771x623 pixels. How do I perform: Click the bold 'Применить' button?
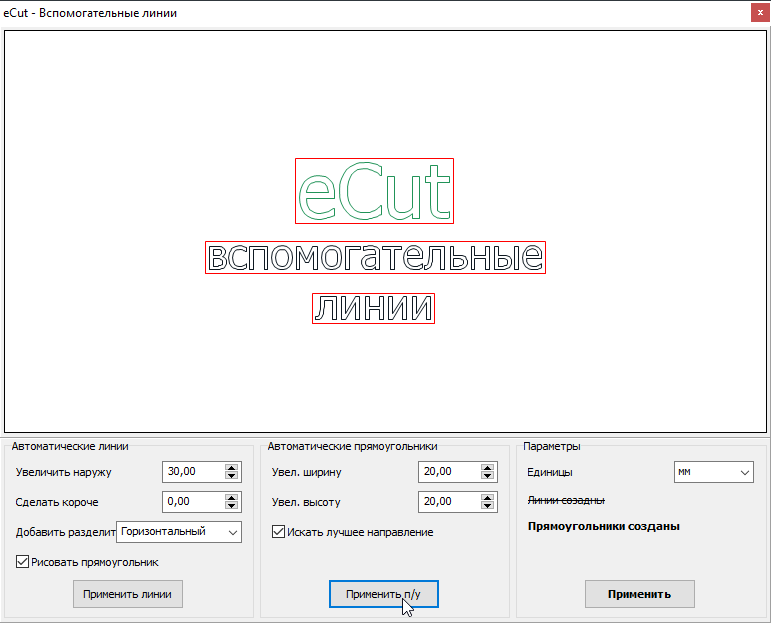tap(640, 594)
